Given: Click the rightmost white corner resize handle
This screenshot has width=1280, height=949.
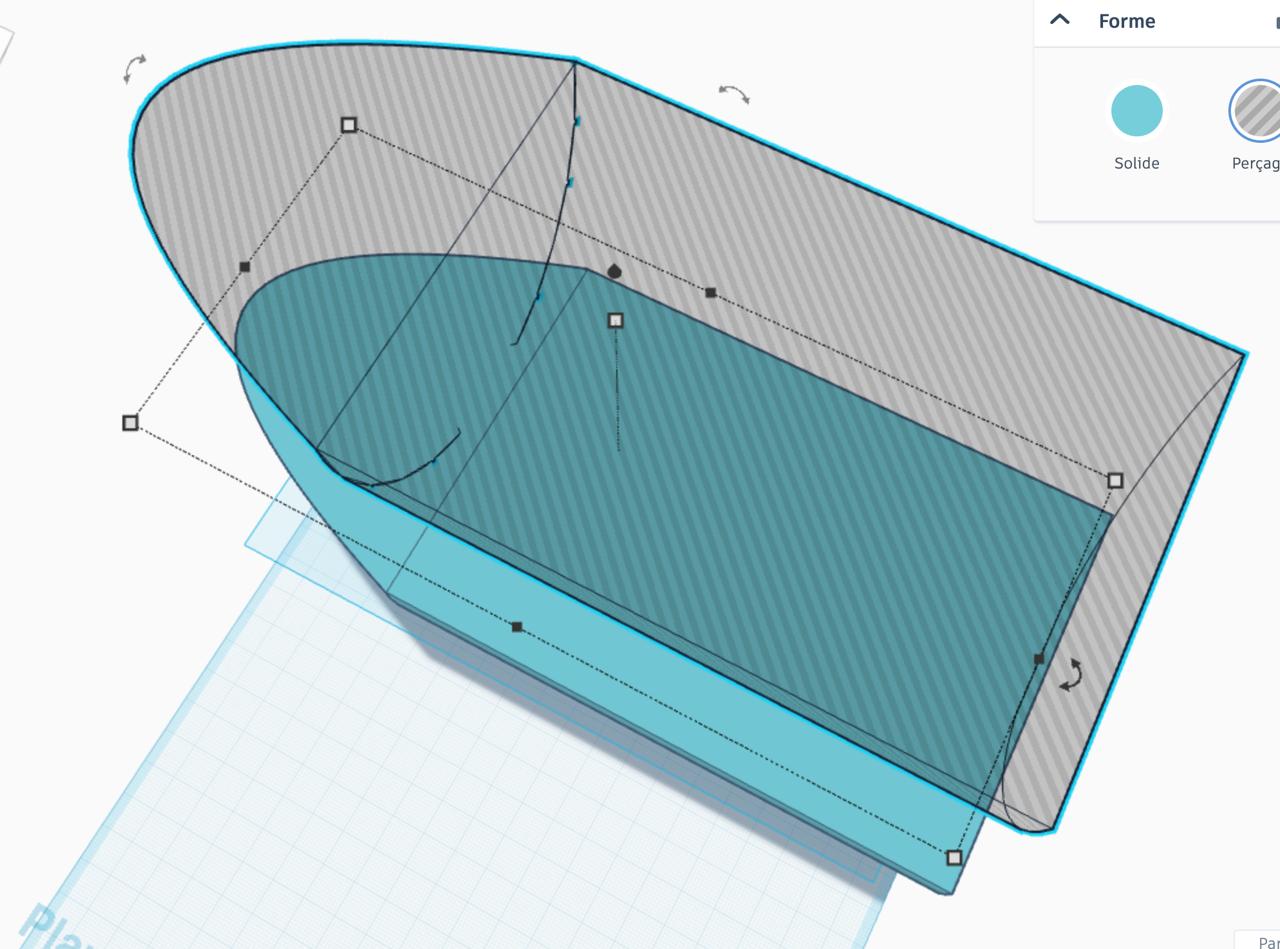Looking at the screenshot, I should 1115,481.
